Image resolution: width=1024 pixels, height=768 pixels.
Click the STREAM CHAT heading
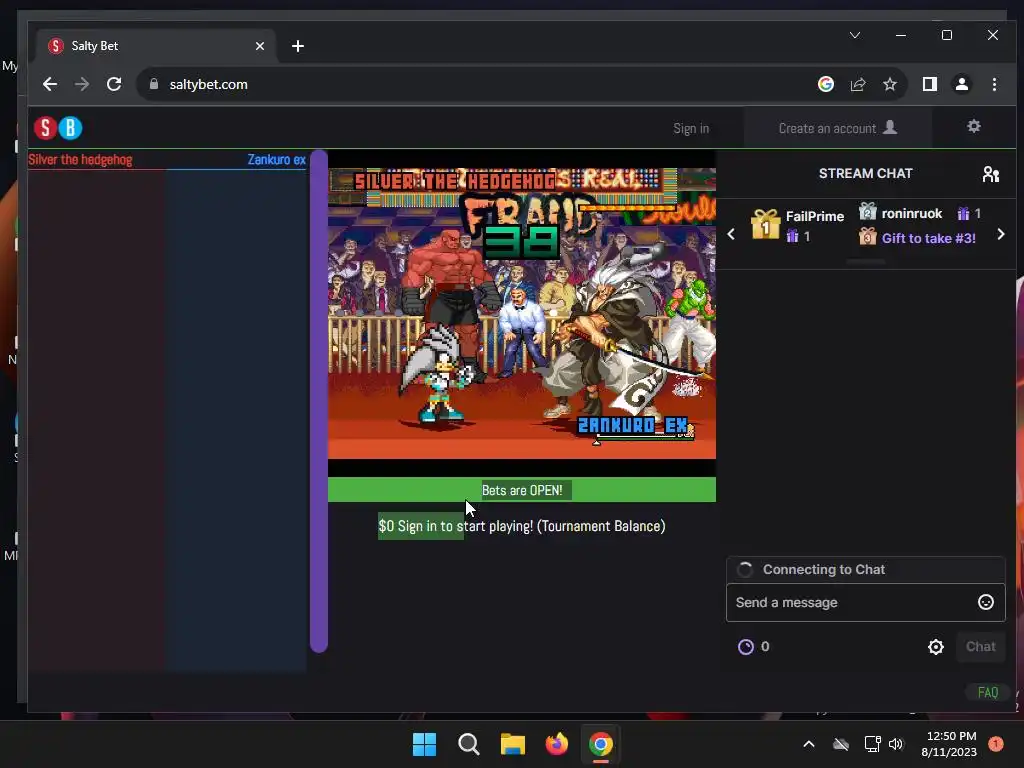click(x=865, y=173)
